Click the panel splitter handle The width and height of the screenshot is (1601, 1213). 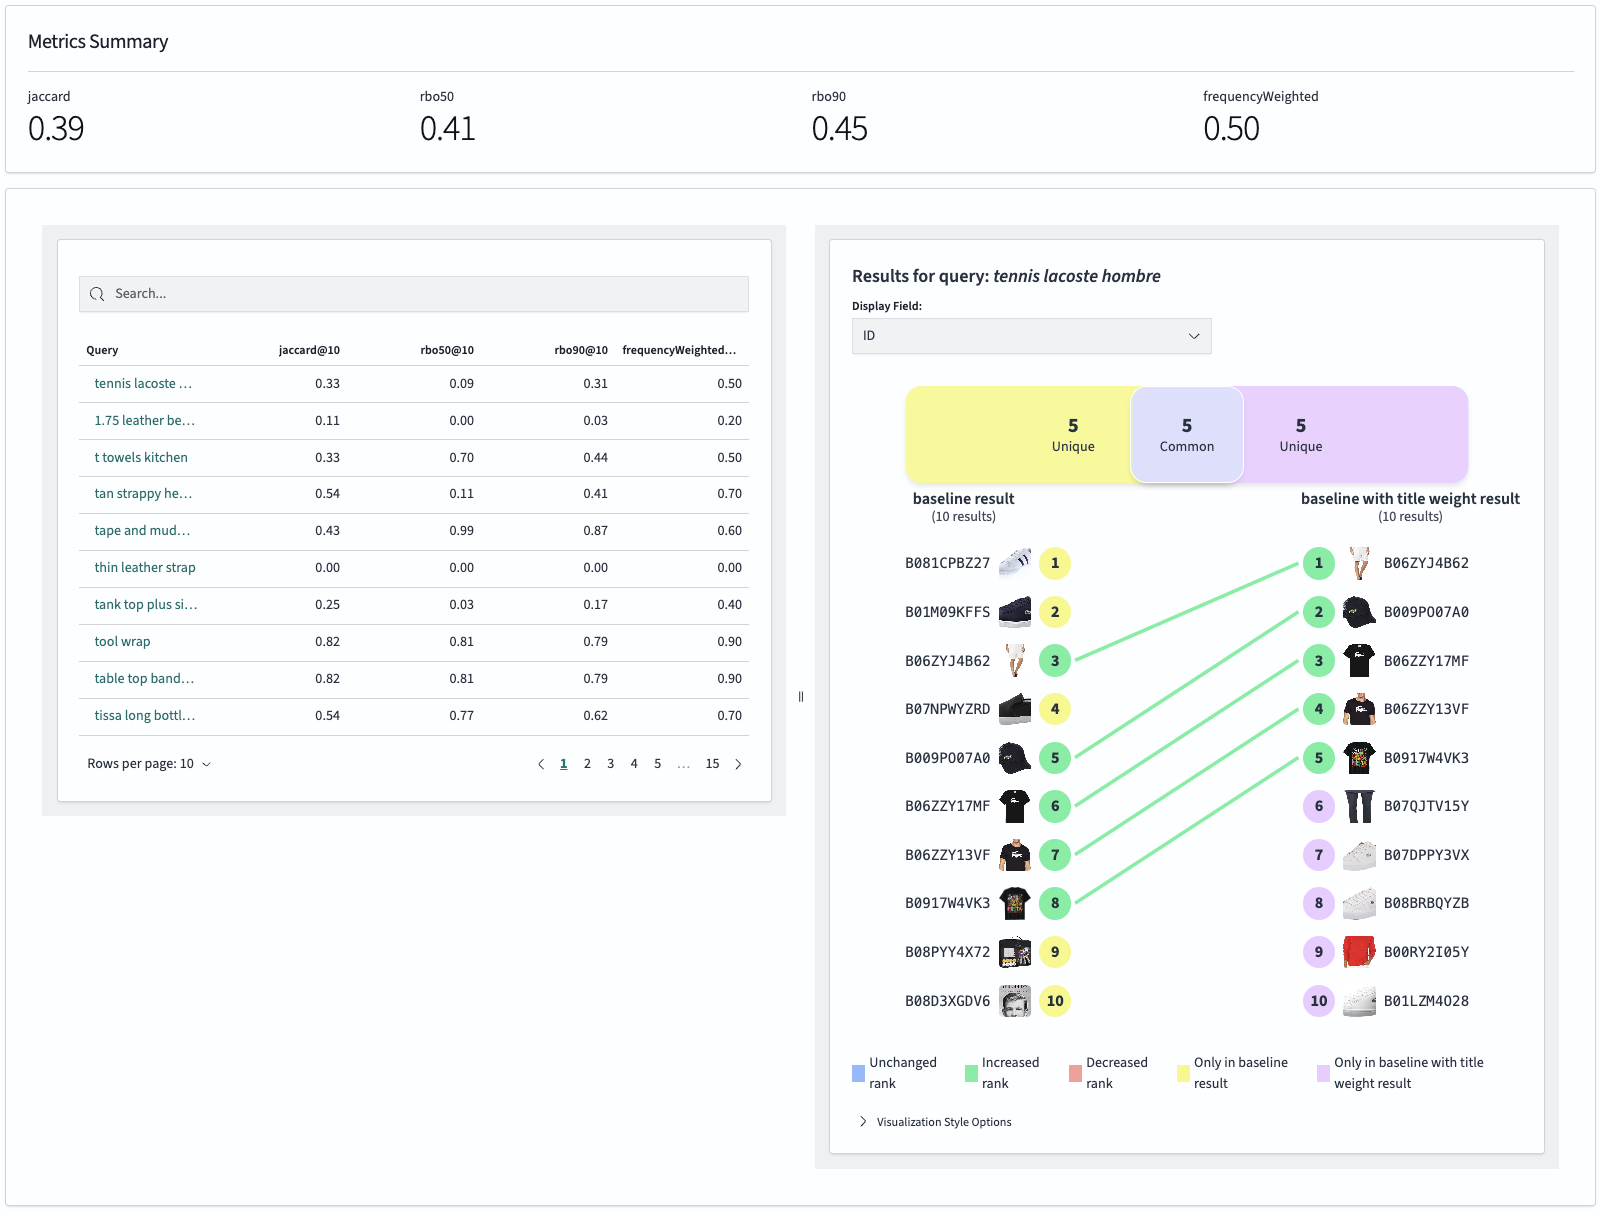click(x=800, y=697)
